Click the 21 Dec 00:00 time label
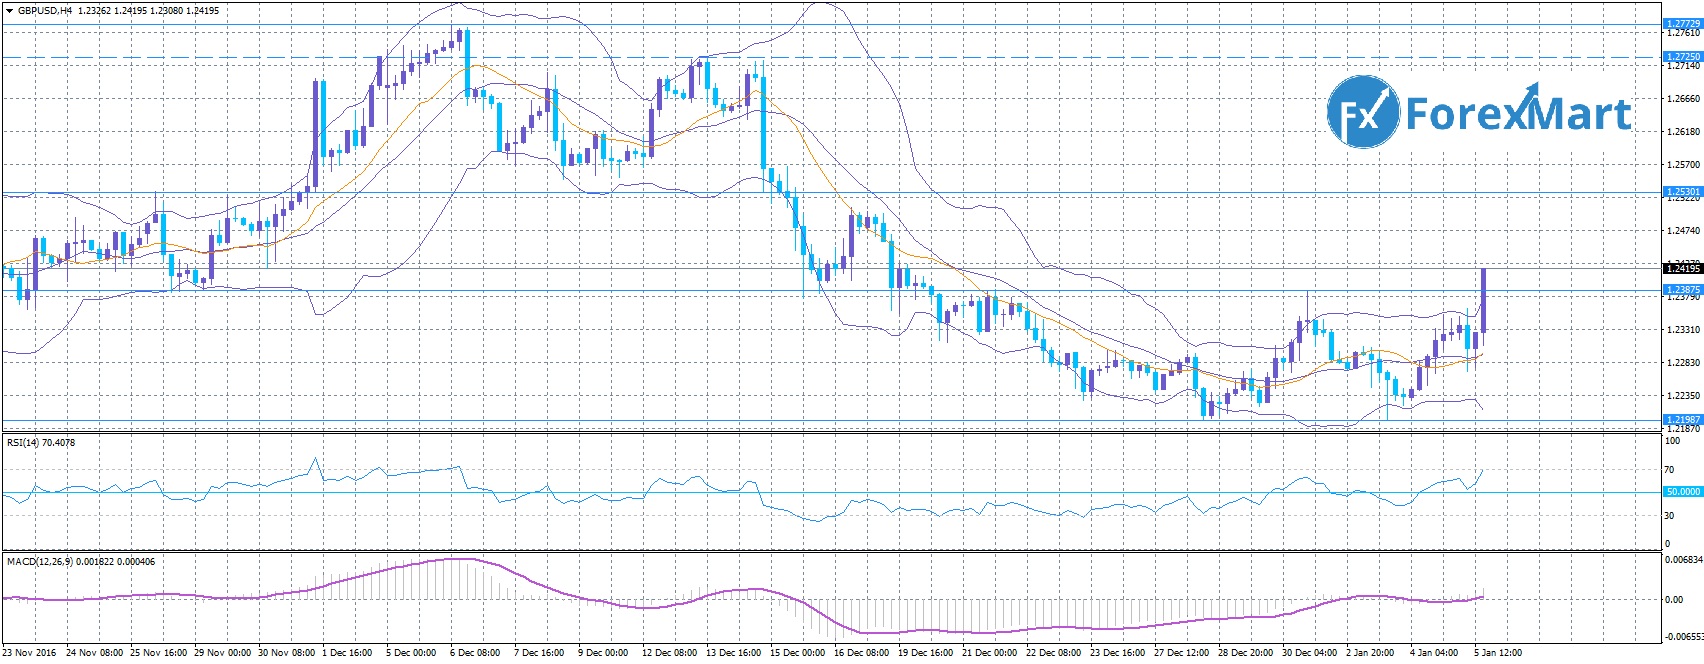 989,653
